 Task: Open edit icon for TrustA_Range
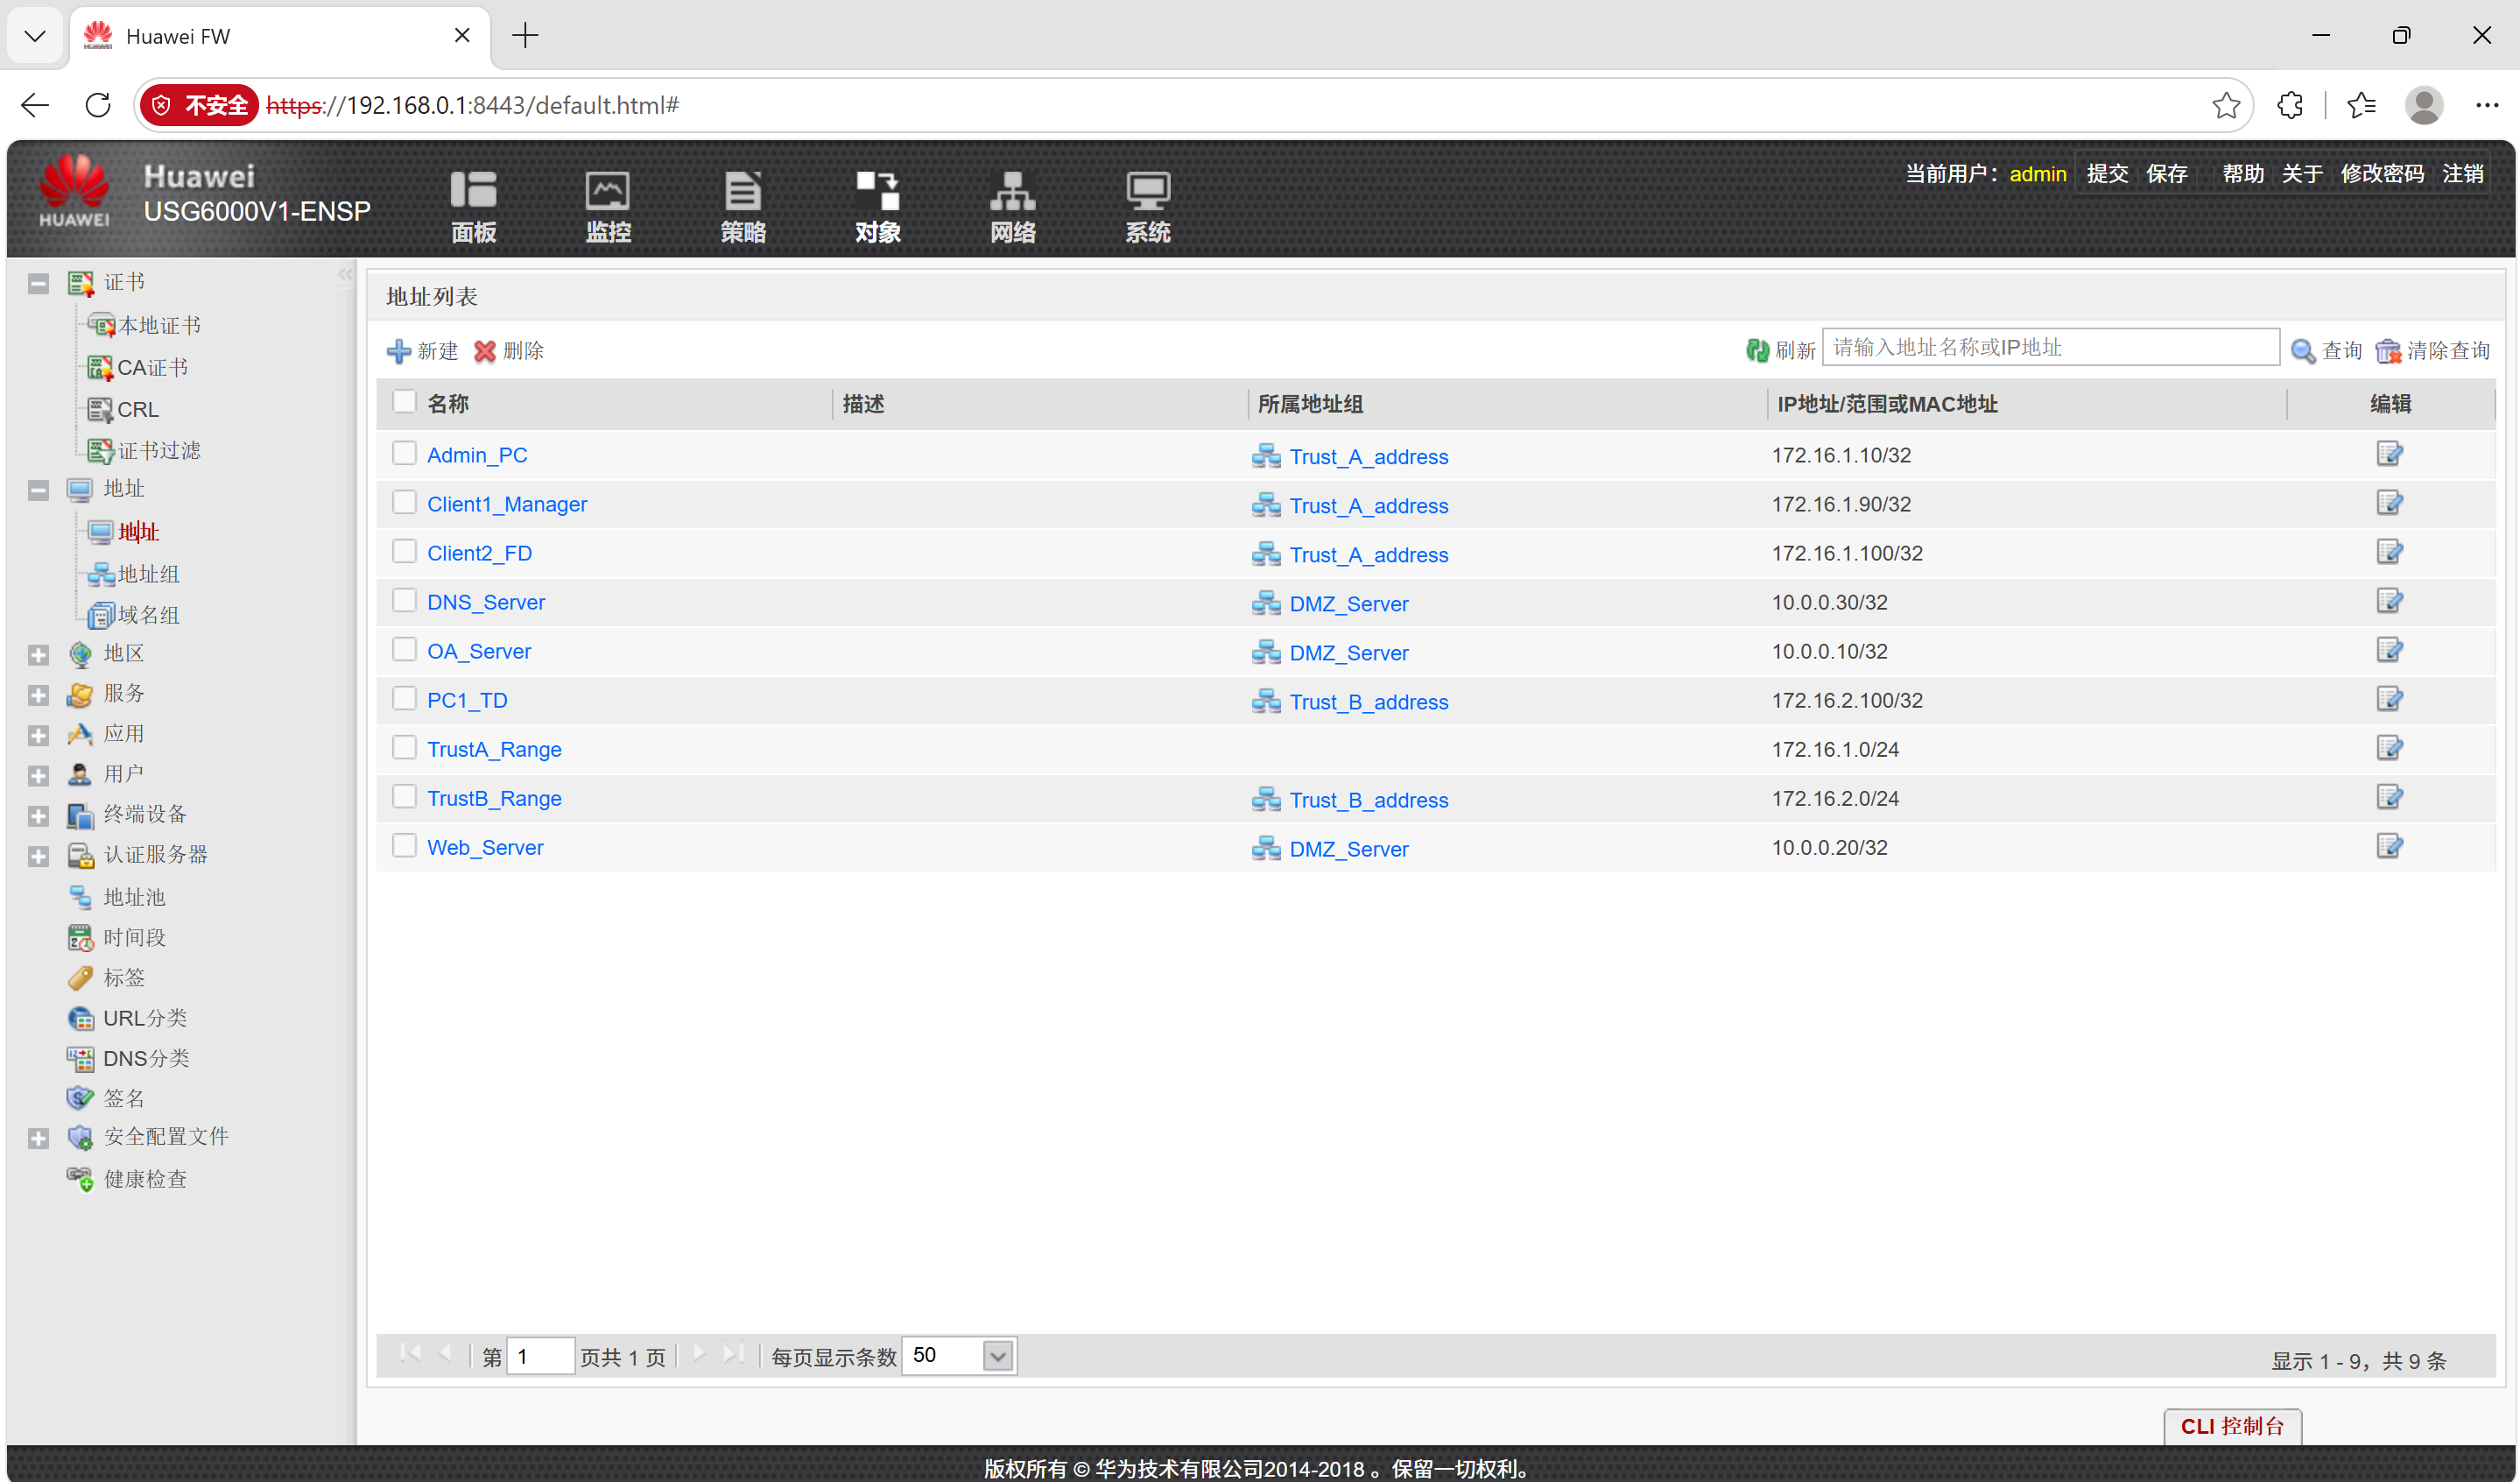[2389, 748]
